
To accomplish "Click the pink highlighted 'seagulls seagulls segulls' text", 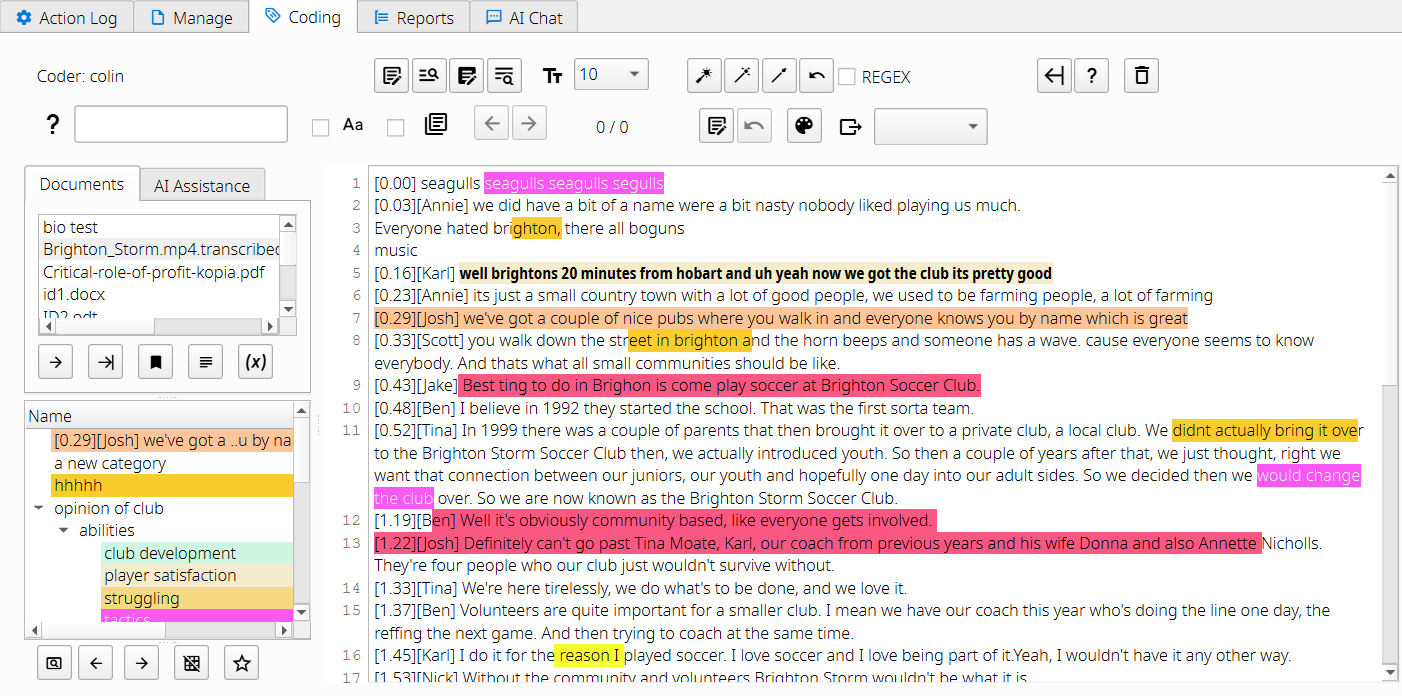I will [574, 183].
